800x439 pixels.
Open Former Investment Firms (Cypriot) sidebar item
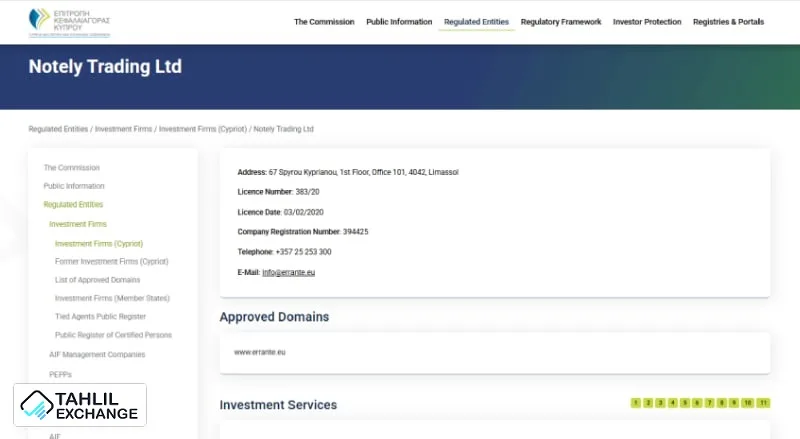112,261
